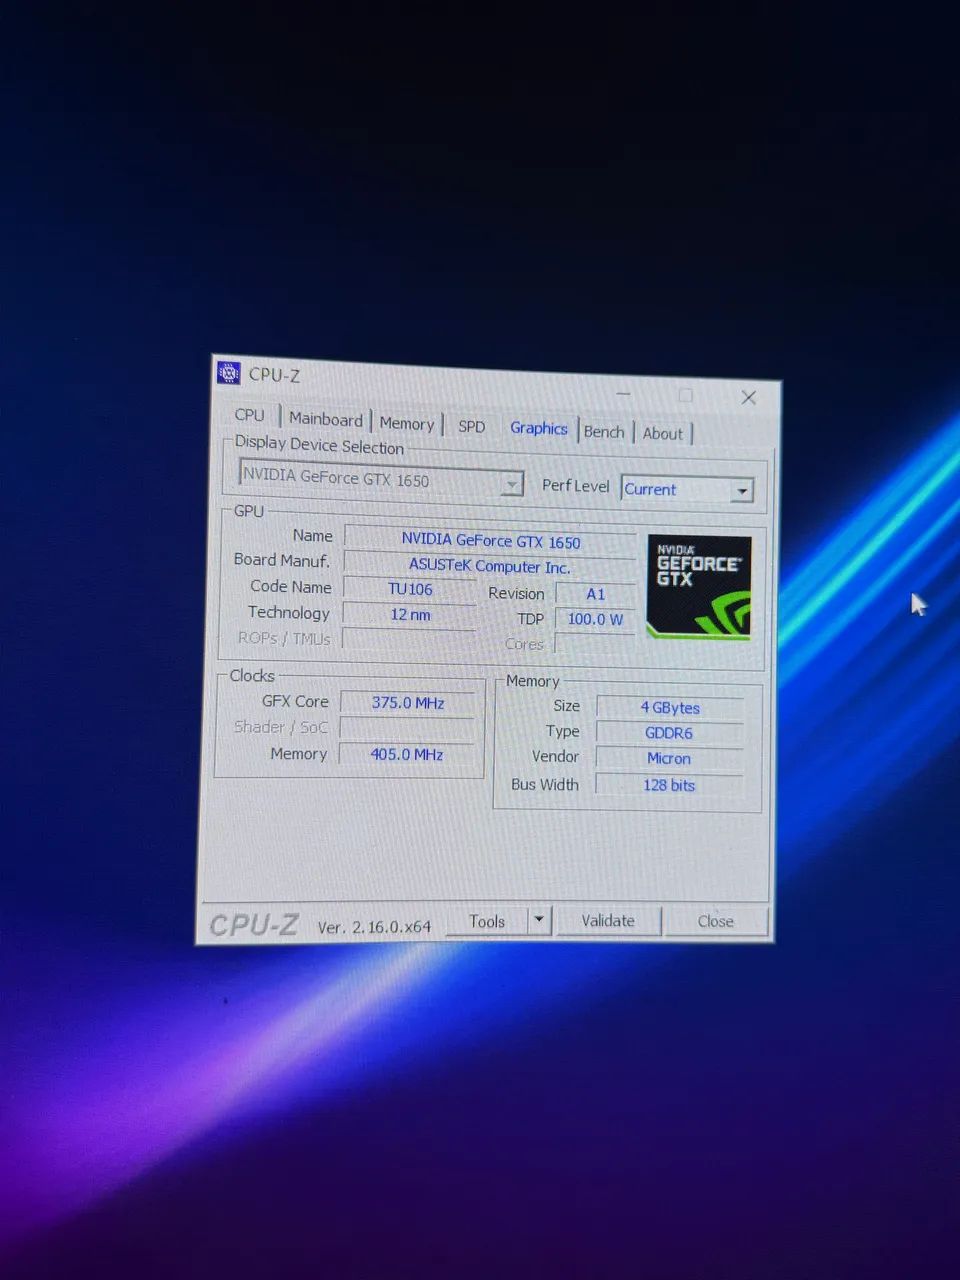The image size is (960, 1280).
Task: Click the 375.0 MHz GFX Core value
Action: 408,703
